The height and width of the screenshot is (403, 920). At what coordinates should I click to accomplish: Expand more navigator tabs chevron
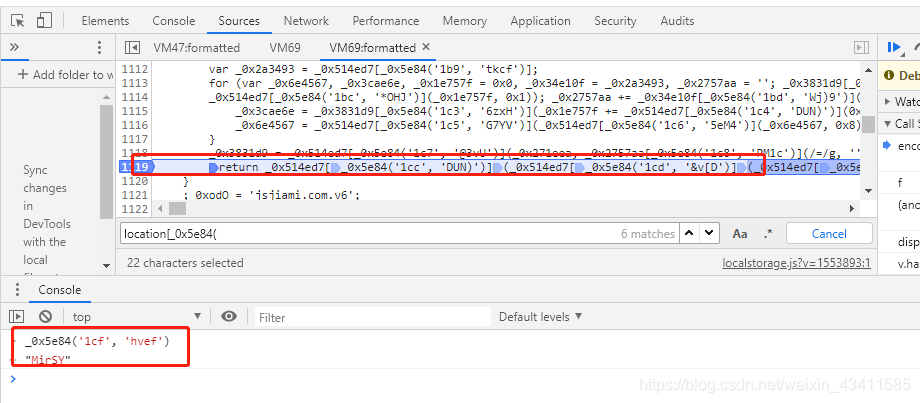tap(15, 47)
